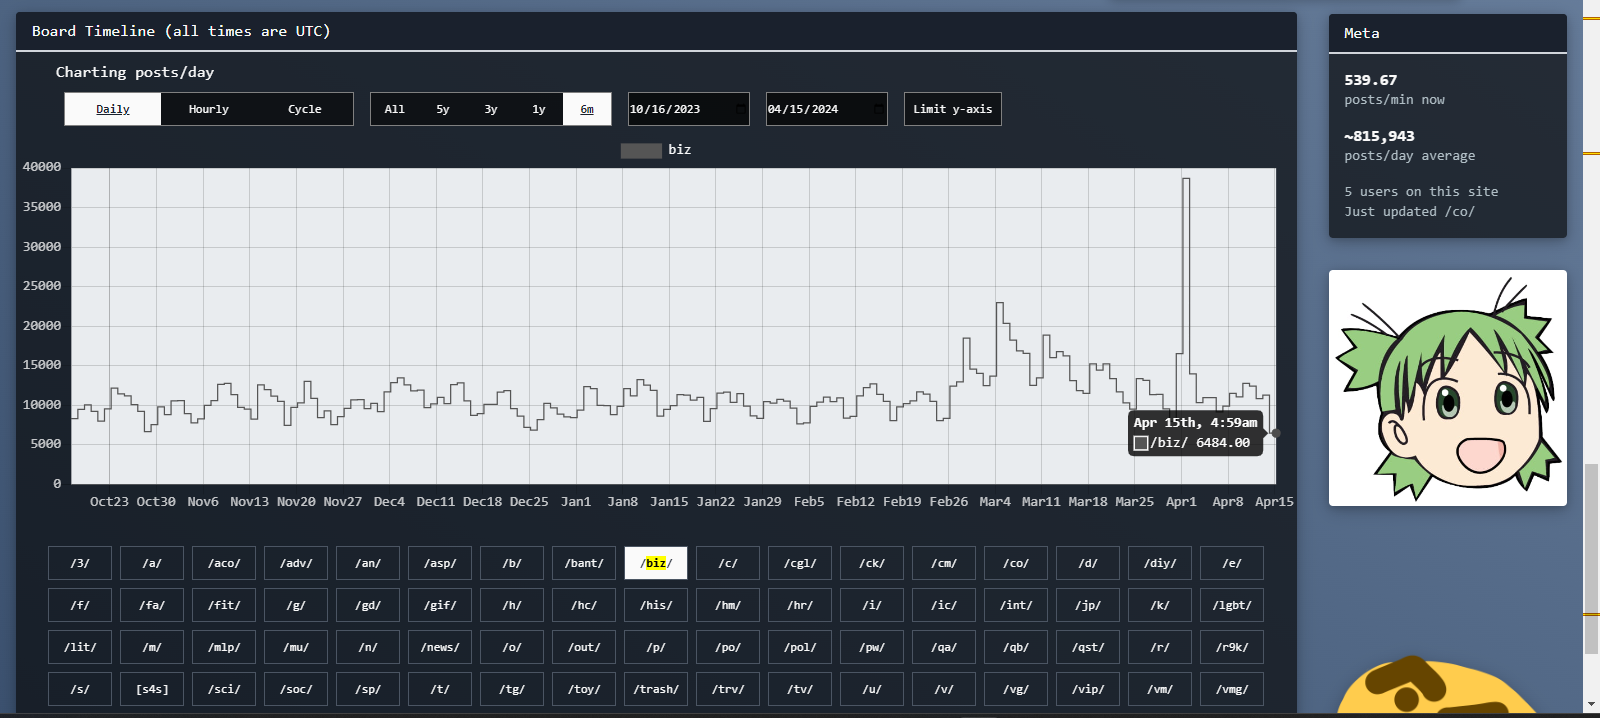This screenshot has height=718, width=1600.
Task: Select the /r9k/ board
Action: (1232, 647)
